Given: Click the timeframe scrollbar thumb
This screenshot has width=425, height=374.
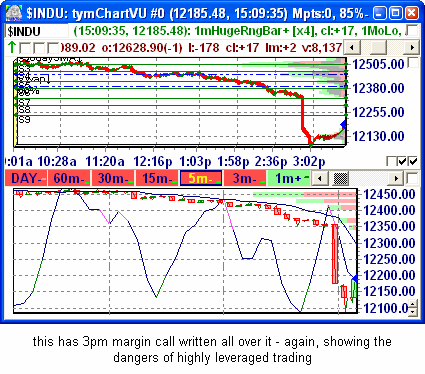Looking at the screenshot, I should click(341, 178).
